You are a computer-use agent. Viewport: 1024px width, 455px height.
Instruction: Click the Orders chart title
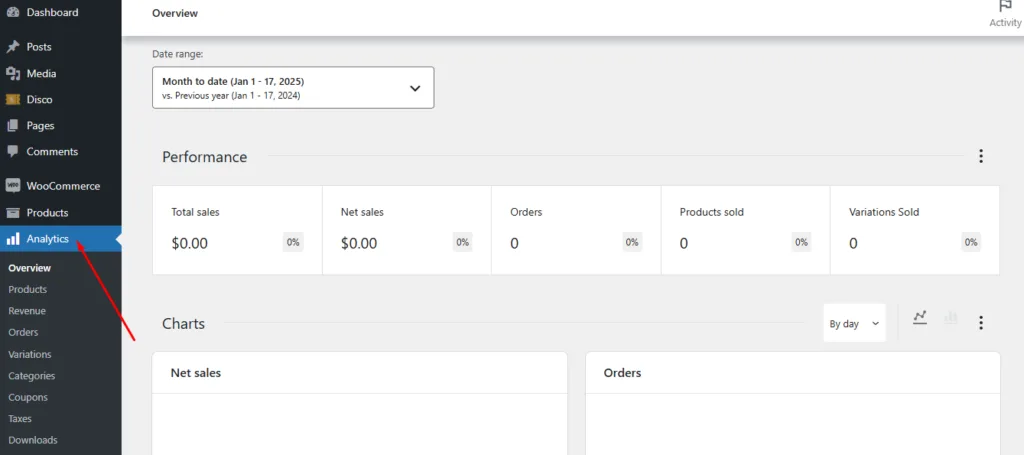tap(622, 373)
